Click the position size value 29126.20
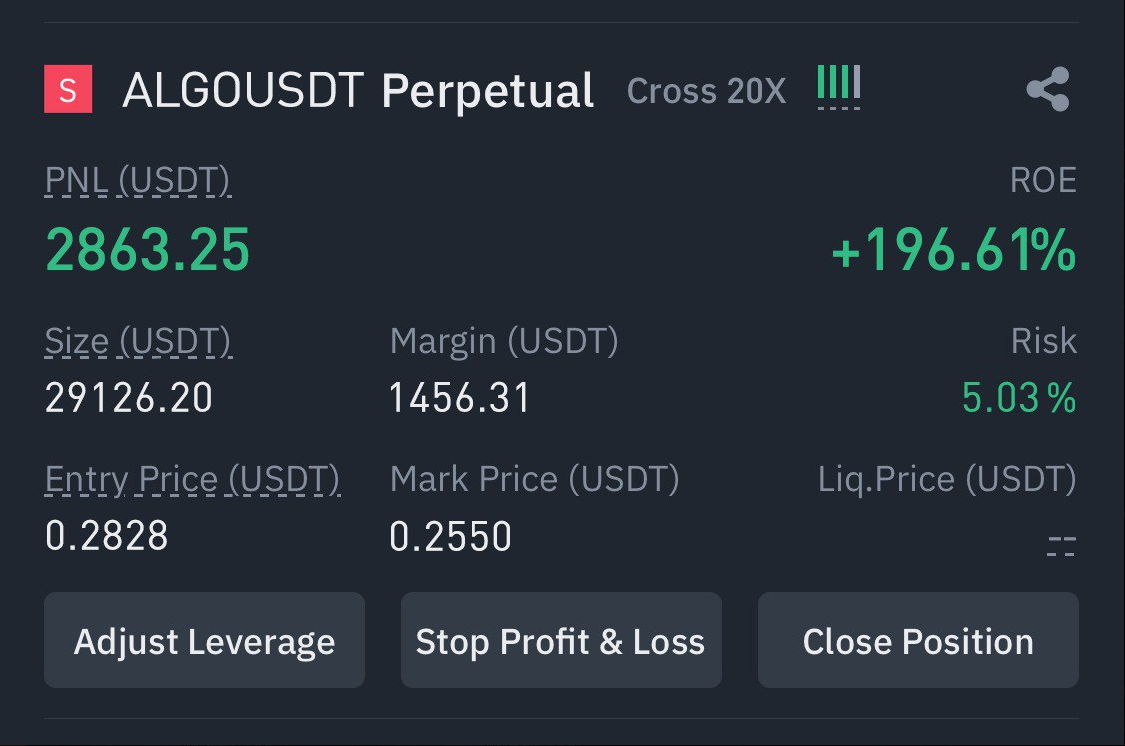Viewport: 1125px width, 746px height. pyautogui.click(x=129, y=399)
